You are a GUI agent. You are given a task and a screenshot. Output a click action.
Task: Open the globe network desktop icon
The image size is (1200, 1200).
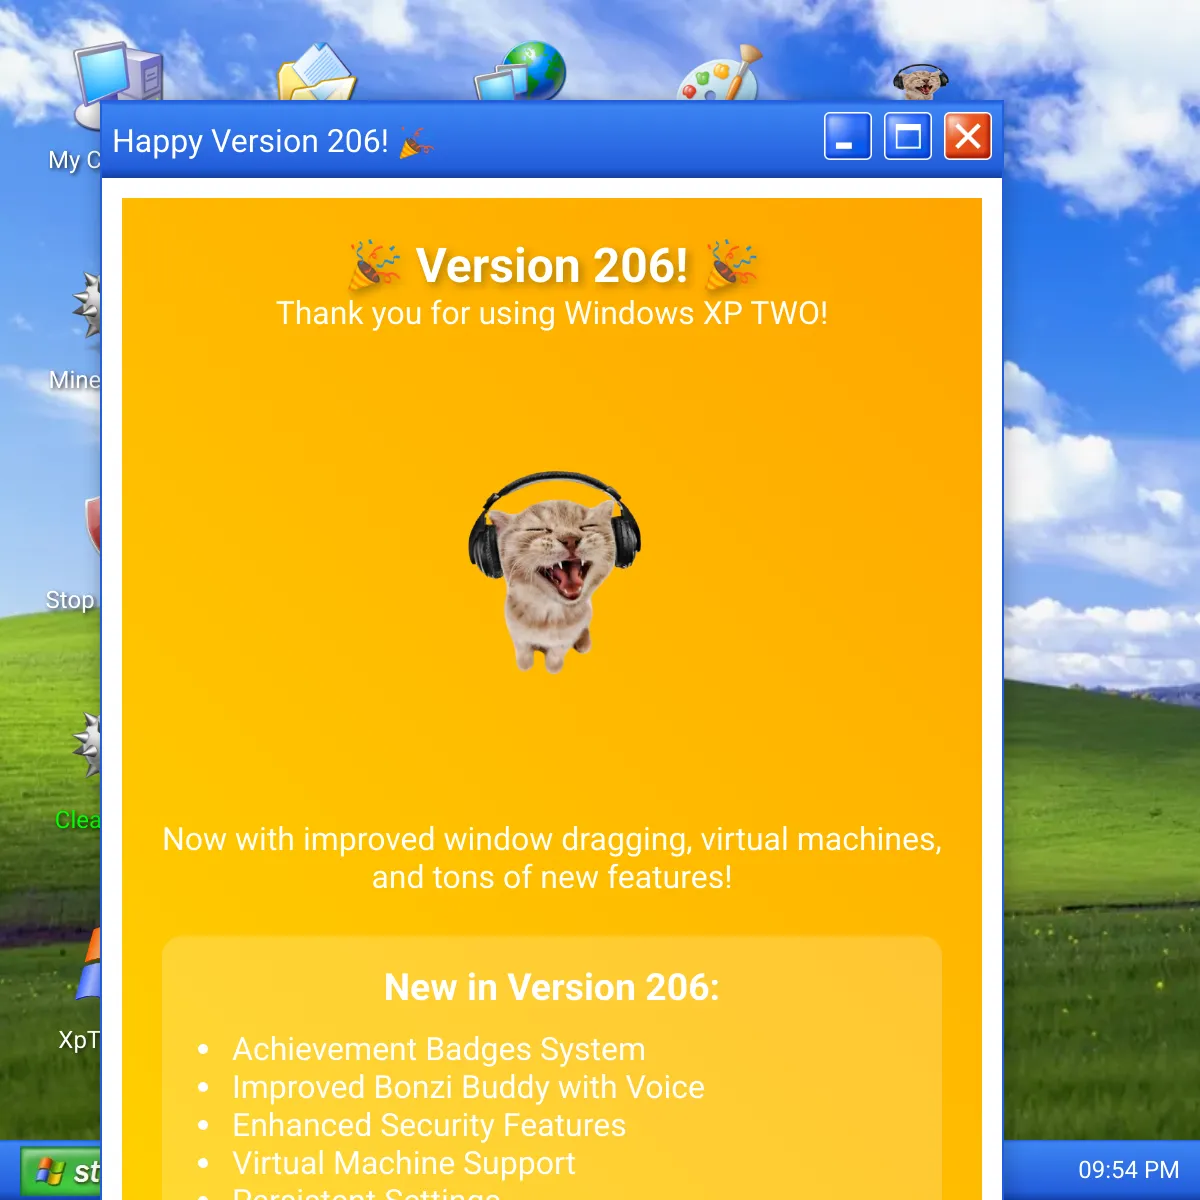520,71
